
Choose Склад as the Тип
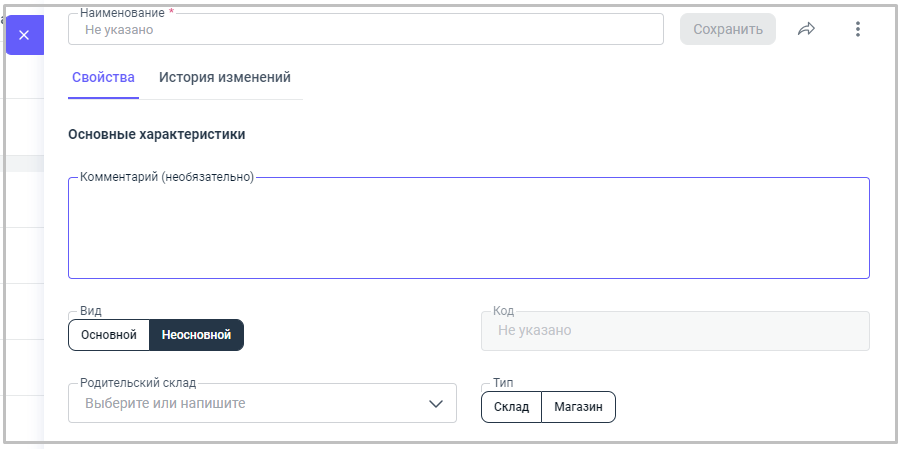coord(511,407)
